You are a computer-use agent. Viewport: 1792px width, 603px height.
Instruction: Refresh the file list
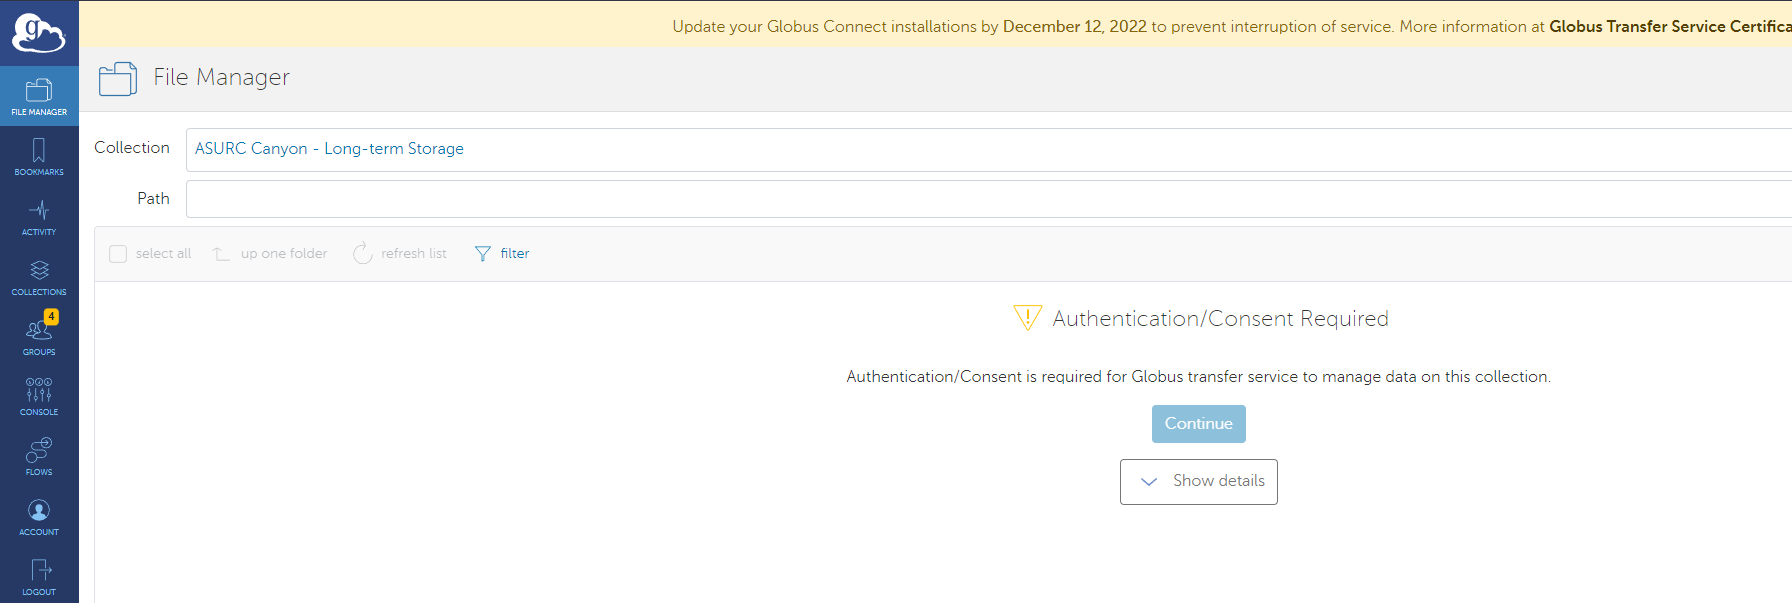[x=400, y=254]
